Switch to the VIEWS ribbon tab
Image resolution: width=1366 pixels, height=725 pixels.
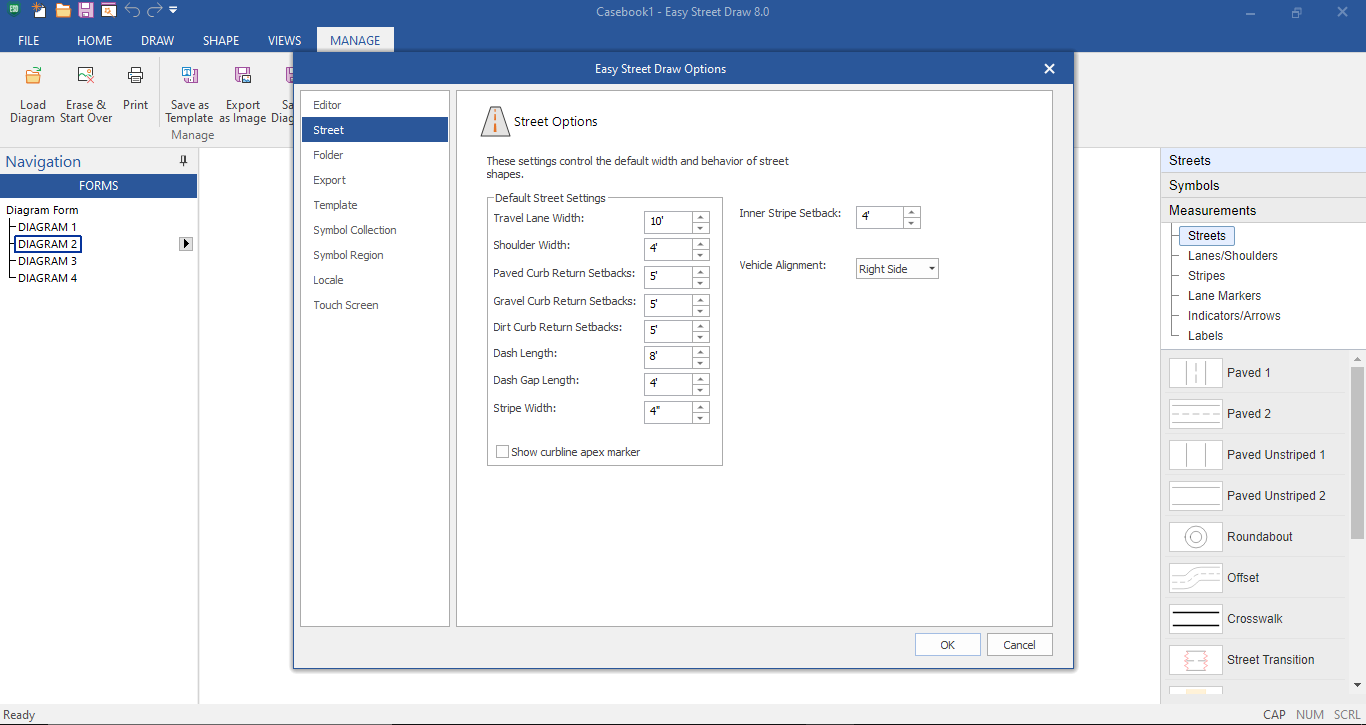pos(285,41)
